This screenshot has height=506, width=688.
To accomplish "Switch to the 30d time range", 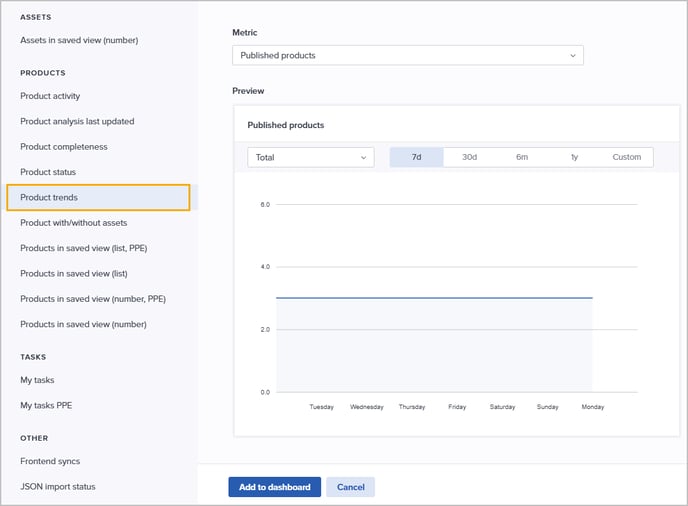I will click(469, 158).
